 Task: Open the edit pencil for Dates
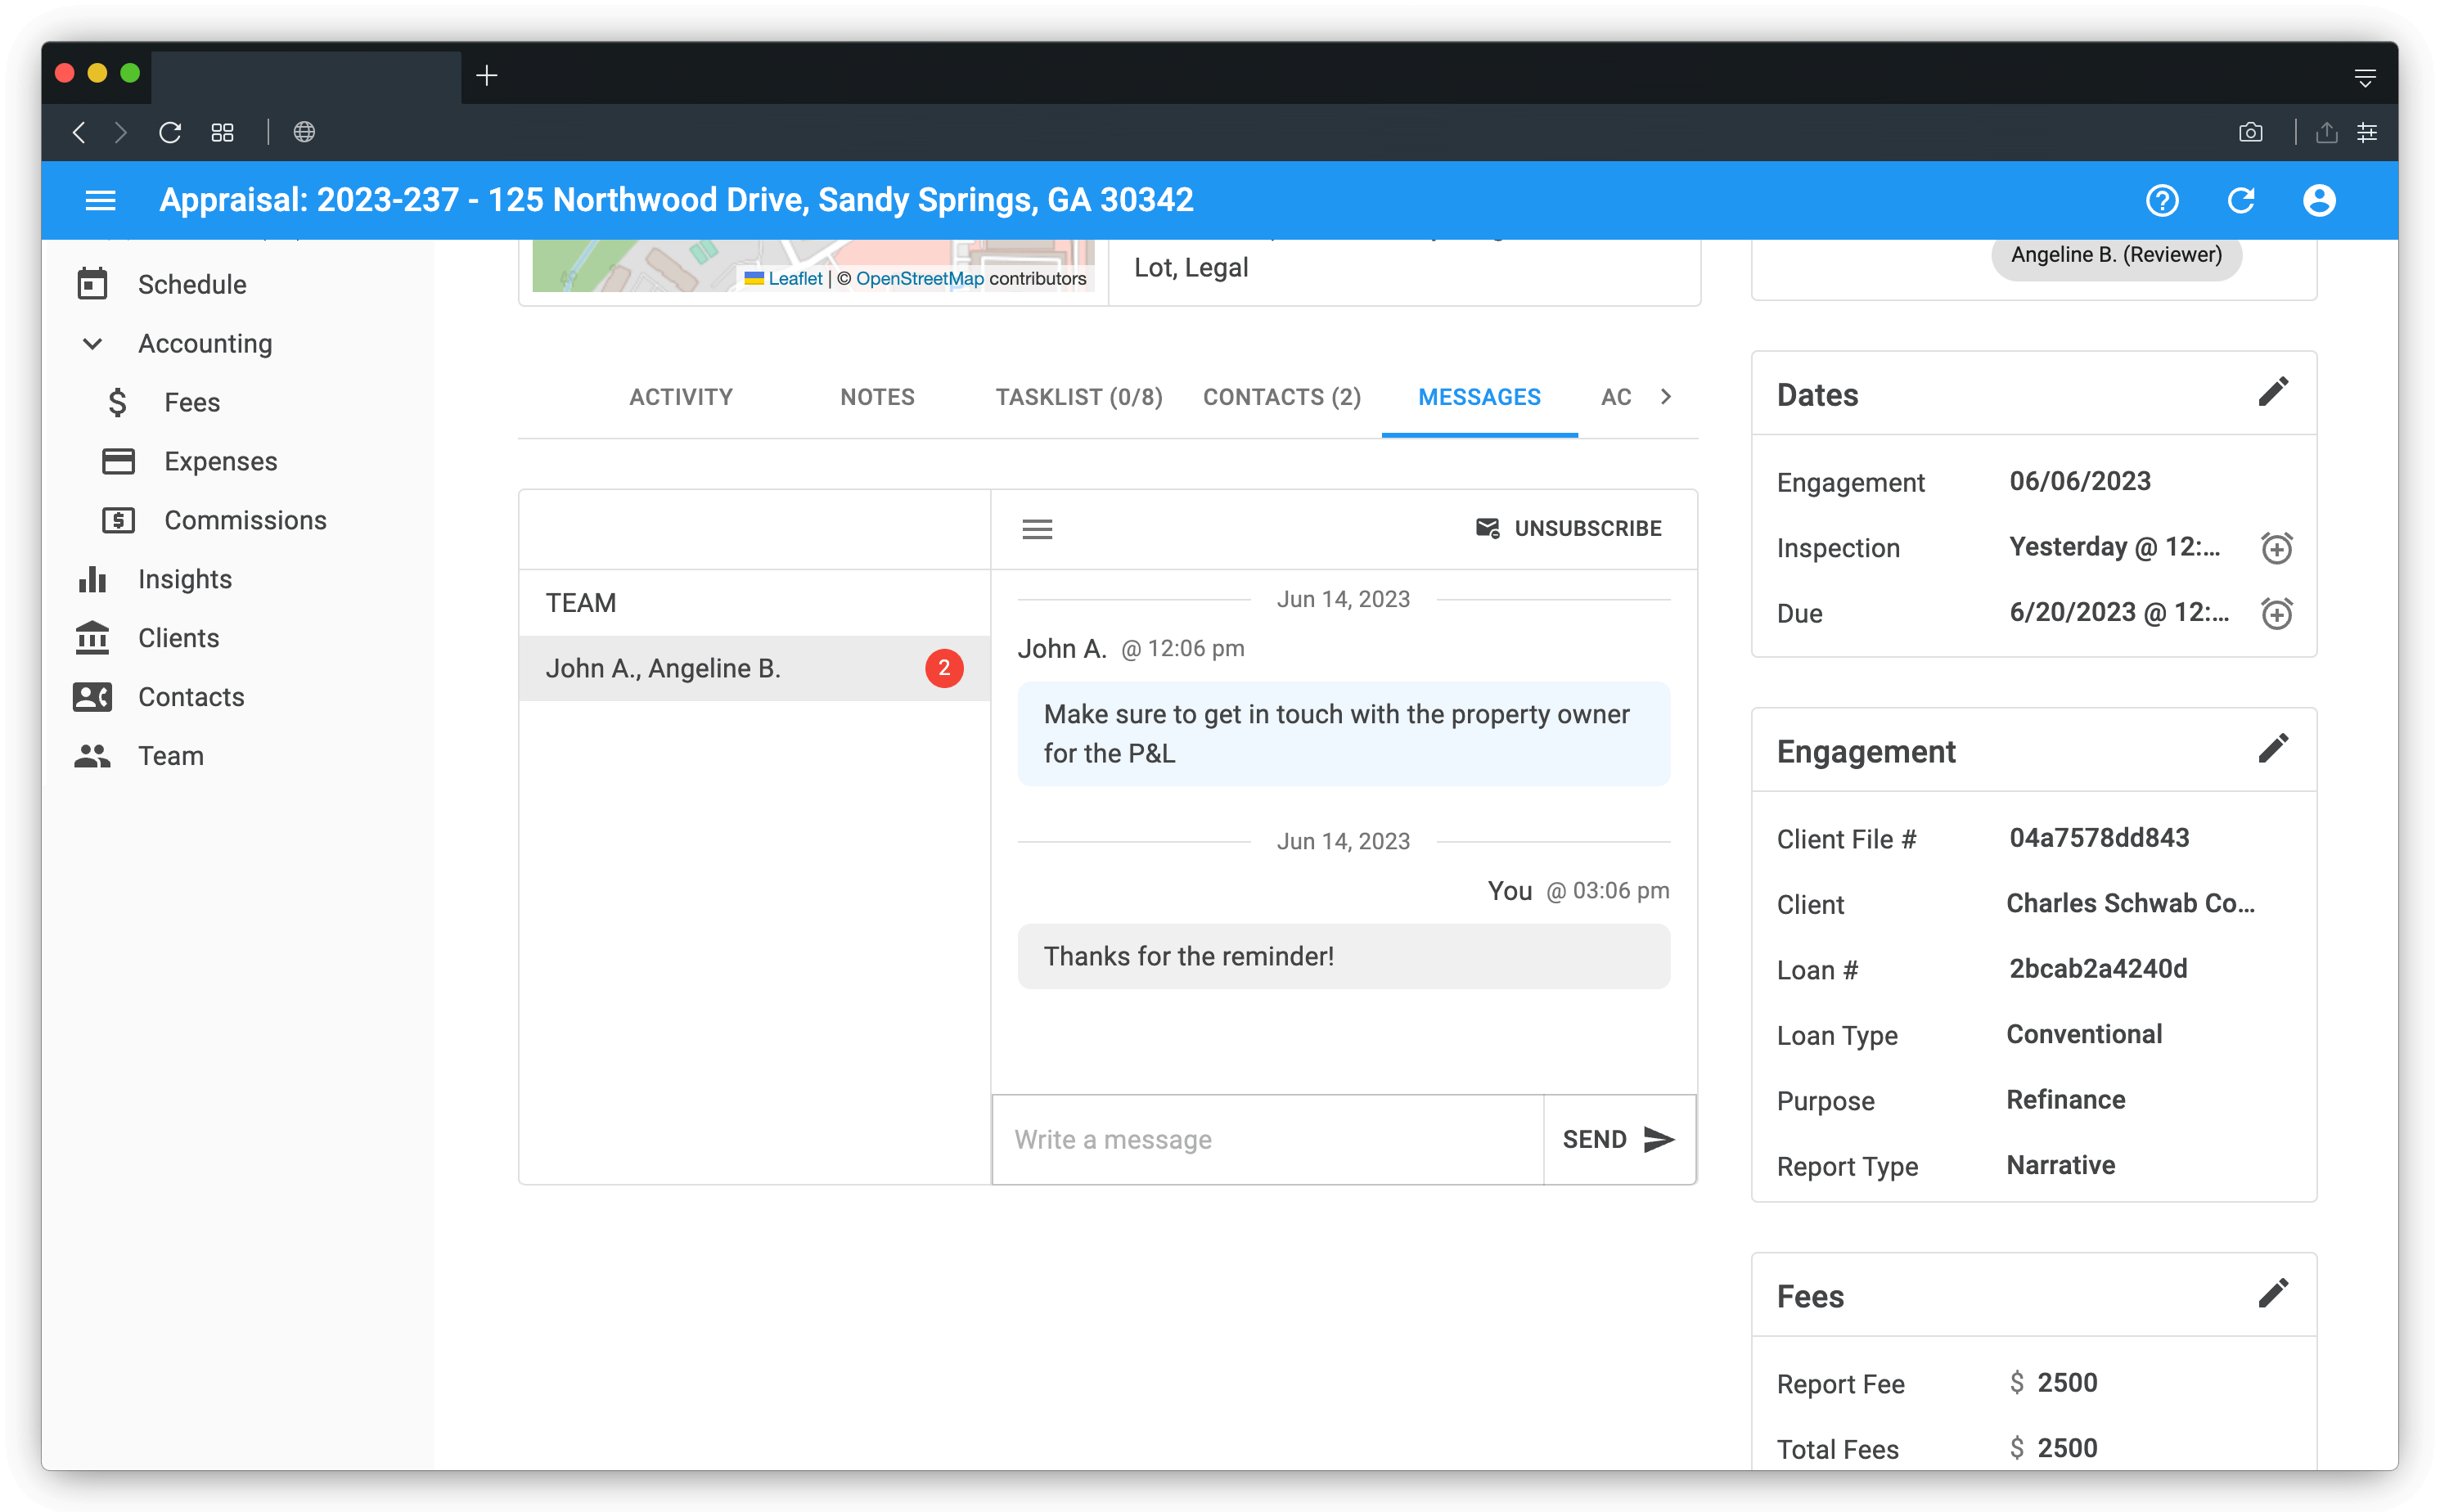[x=2274, y=391]
